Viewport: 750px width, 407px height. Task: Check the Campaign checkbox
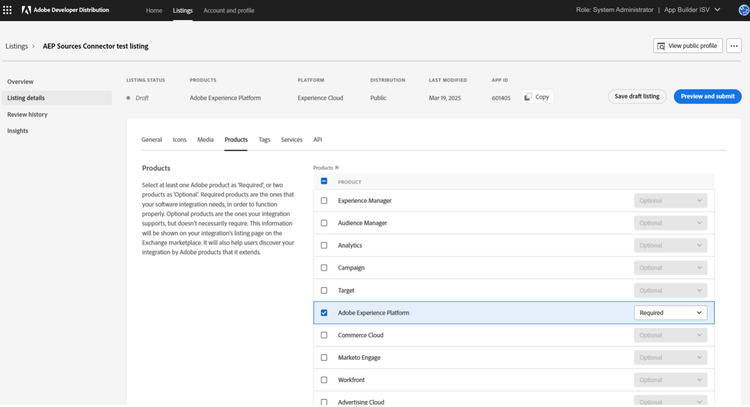point(324,268)
